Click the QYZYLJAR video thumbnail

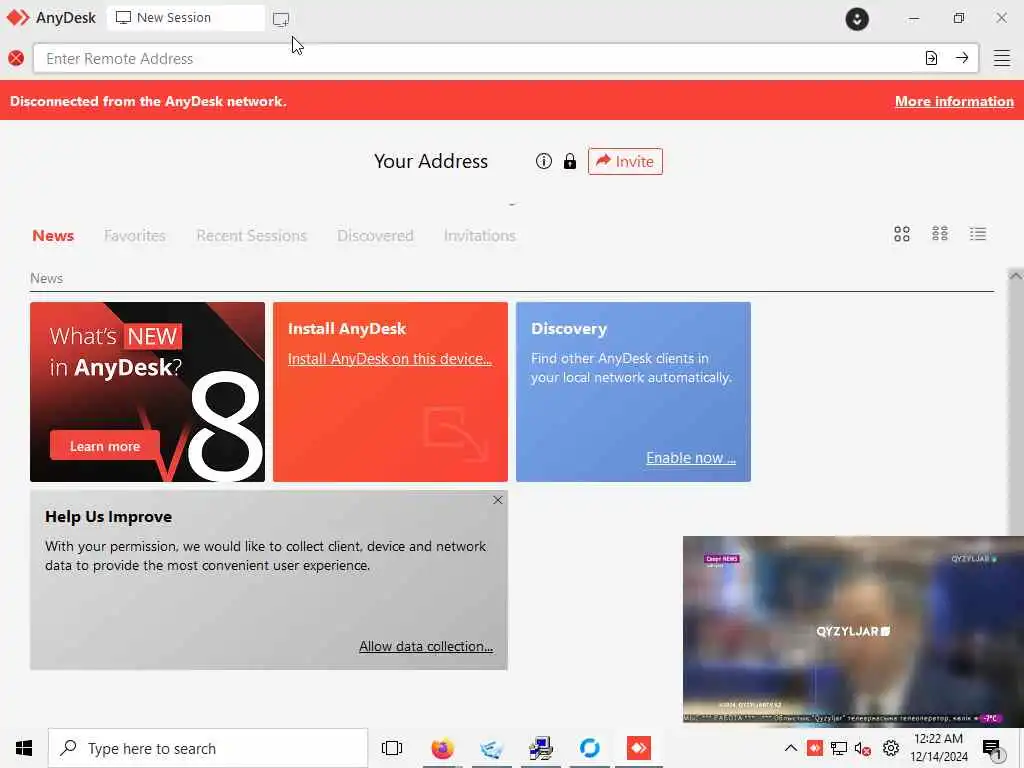tap(853, 630)
